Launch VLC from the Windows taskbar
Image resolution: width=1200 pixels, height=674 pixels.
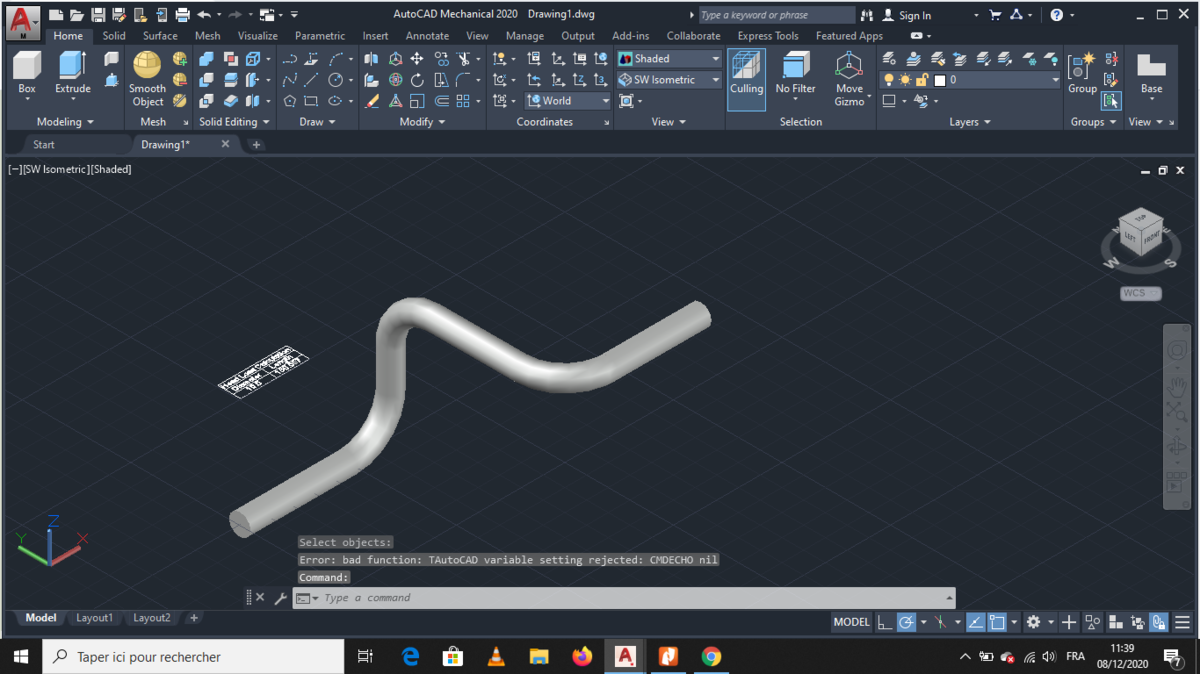496,657
